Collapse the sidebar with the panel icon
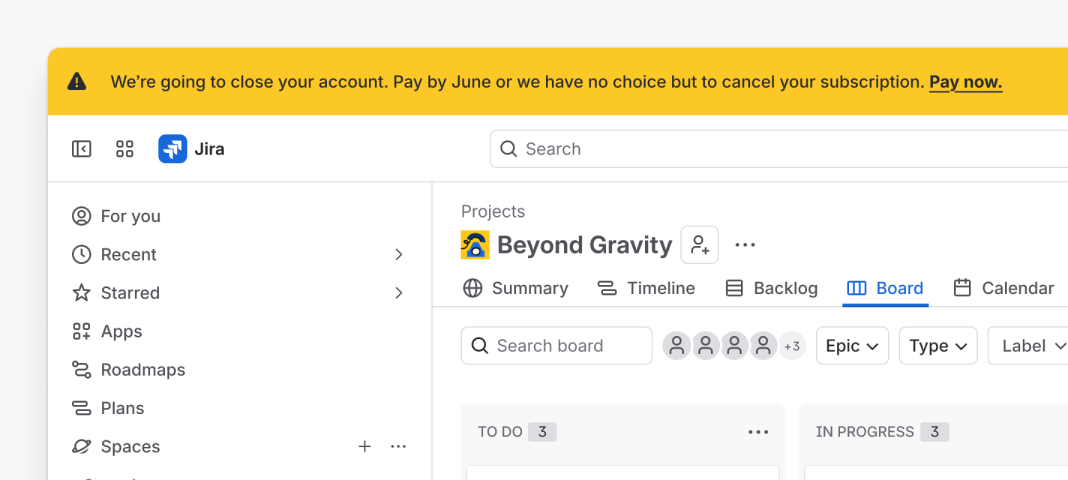 82,149
